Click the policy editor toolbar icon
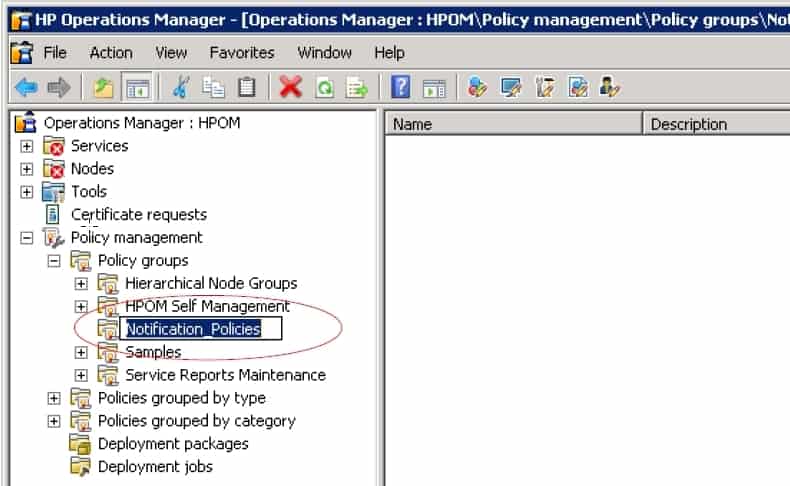Viewport: 790px width, 486px height. point(578,87)
